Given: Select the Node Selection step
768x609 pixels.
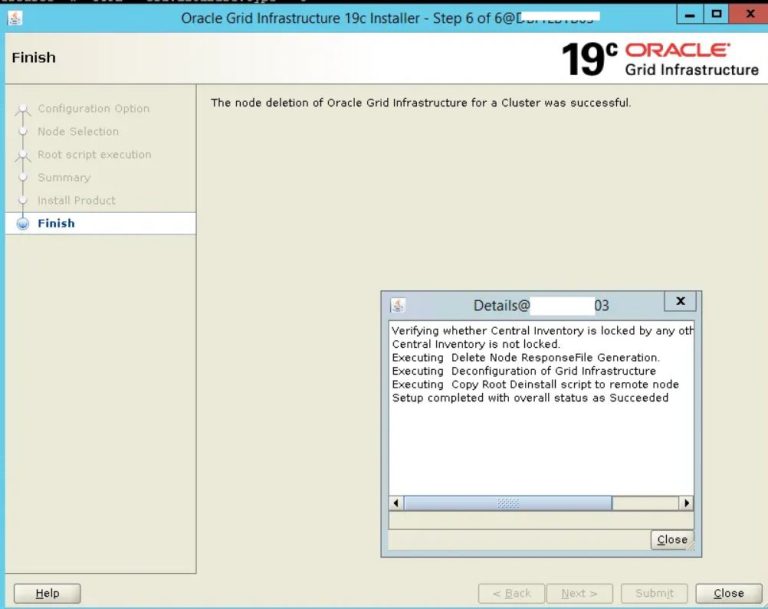Looking at the screenshot, I should coord(78,131).
